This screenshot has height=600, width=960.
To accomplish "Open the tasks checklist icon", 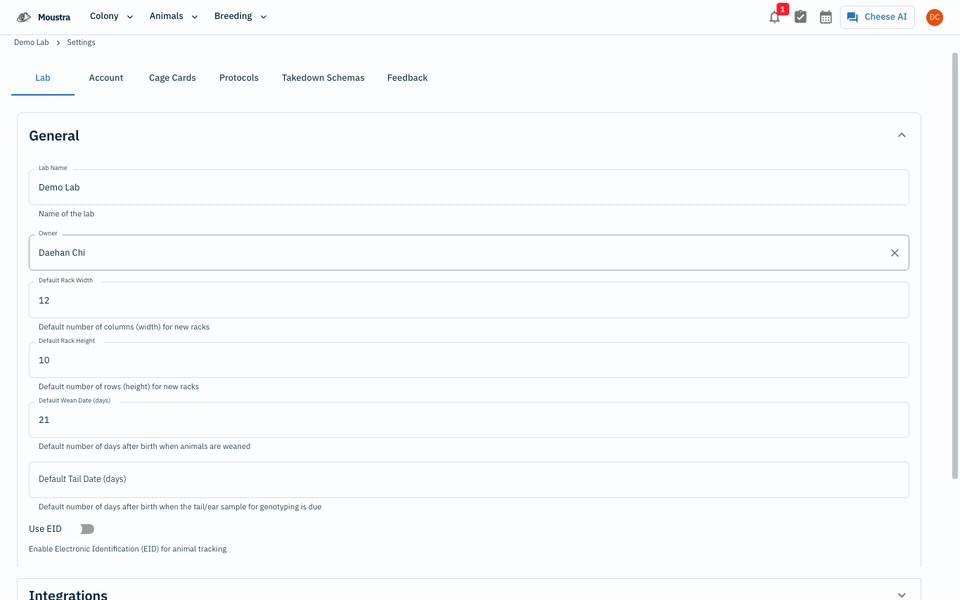I will [800, 17].
